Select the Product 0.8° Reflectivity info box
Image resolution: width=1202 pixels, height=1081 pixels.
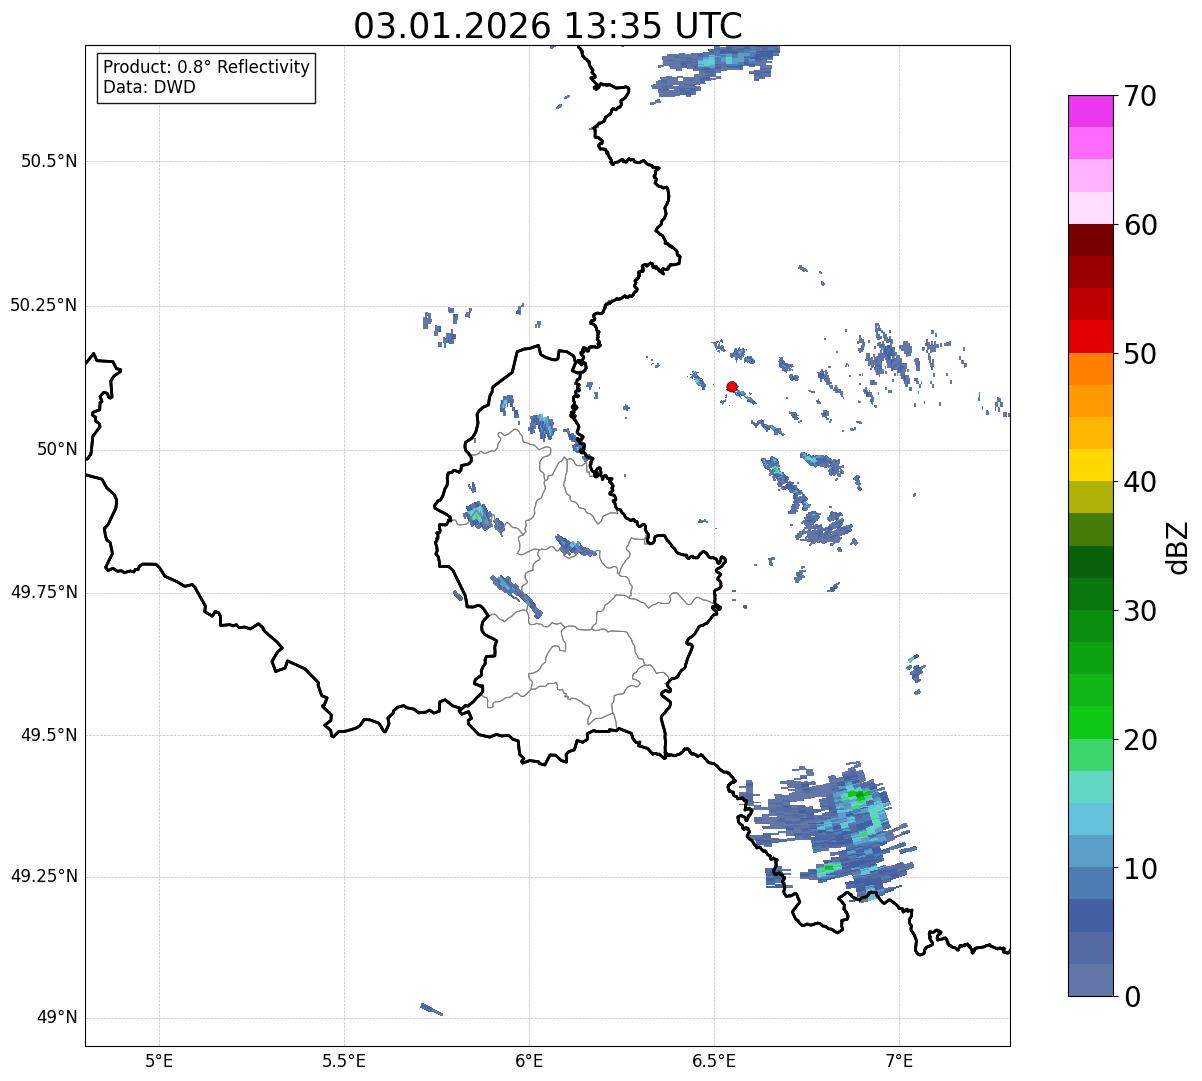207,77
